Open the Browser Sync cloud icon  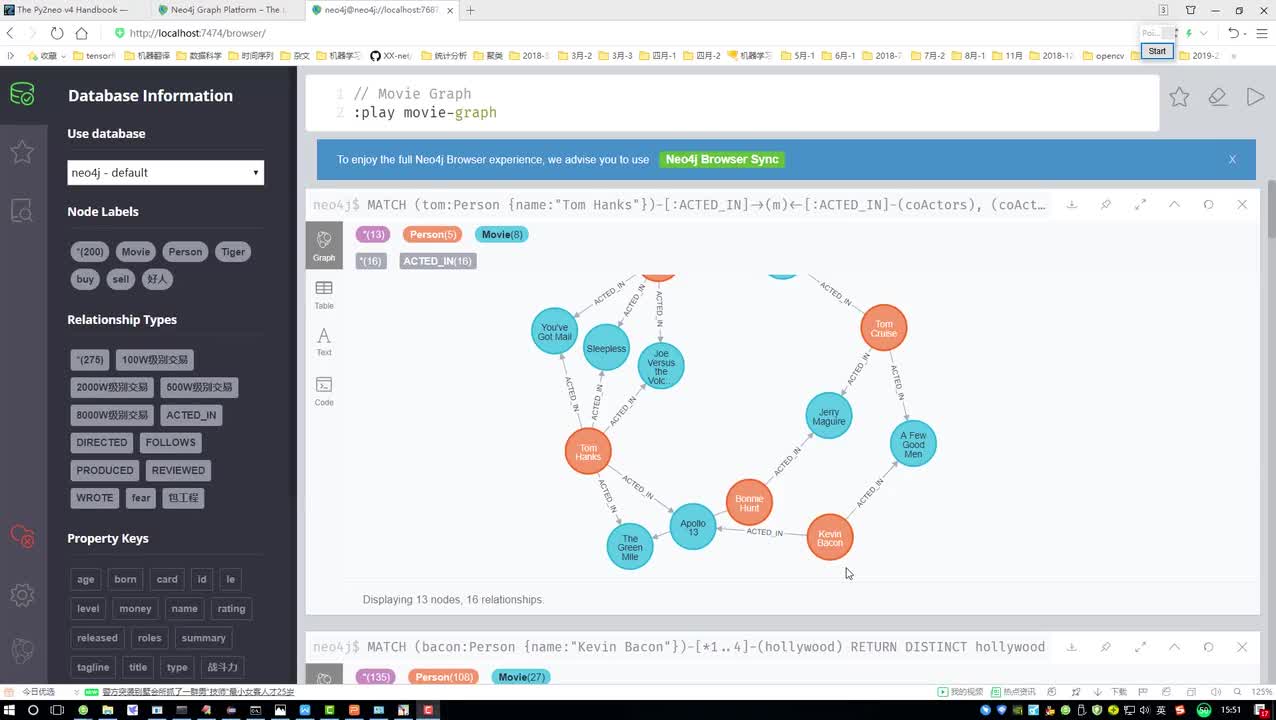click(x=22, y=537)
